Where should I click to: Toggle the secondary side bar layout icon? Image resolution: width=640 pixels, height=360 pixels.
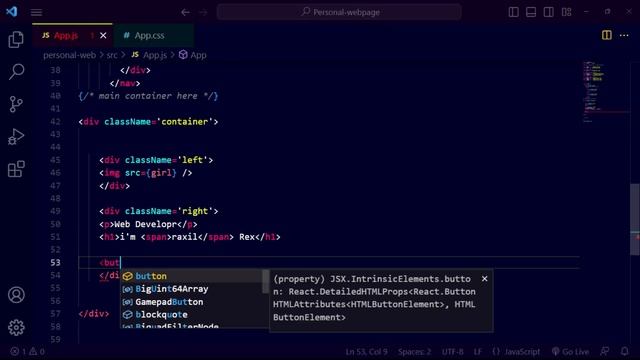click(x=549, y=12)
